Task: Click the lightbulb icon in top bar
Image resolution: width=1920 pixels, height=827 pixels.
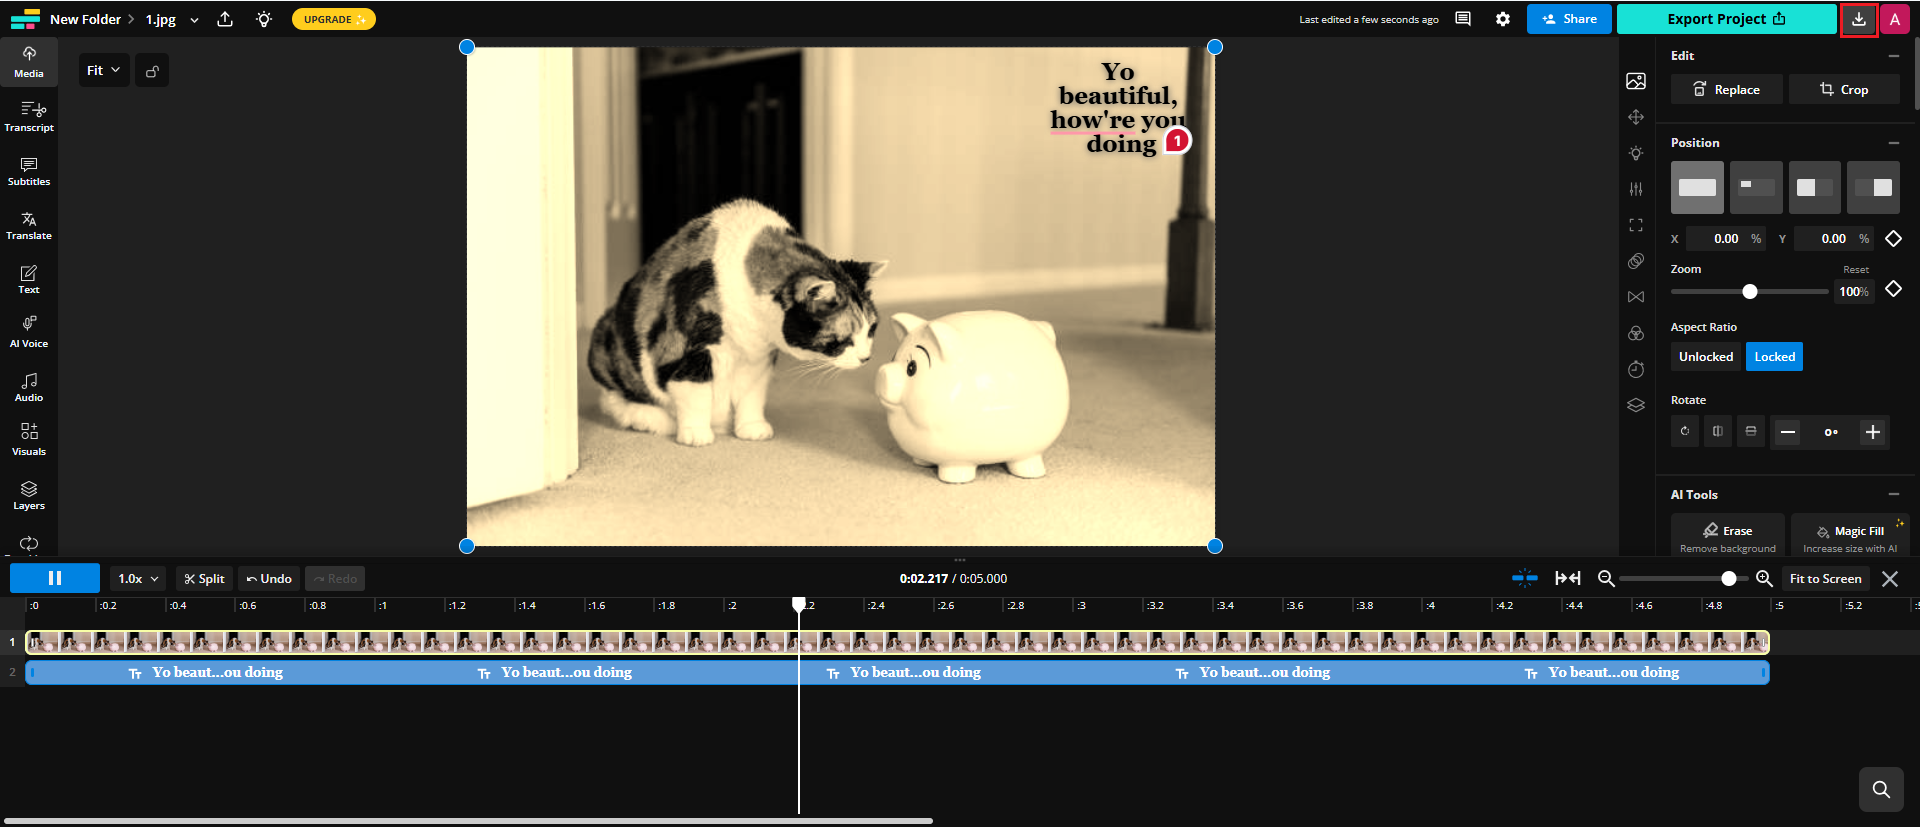Action: click(264, 19)
